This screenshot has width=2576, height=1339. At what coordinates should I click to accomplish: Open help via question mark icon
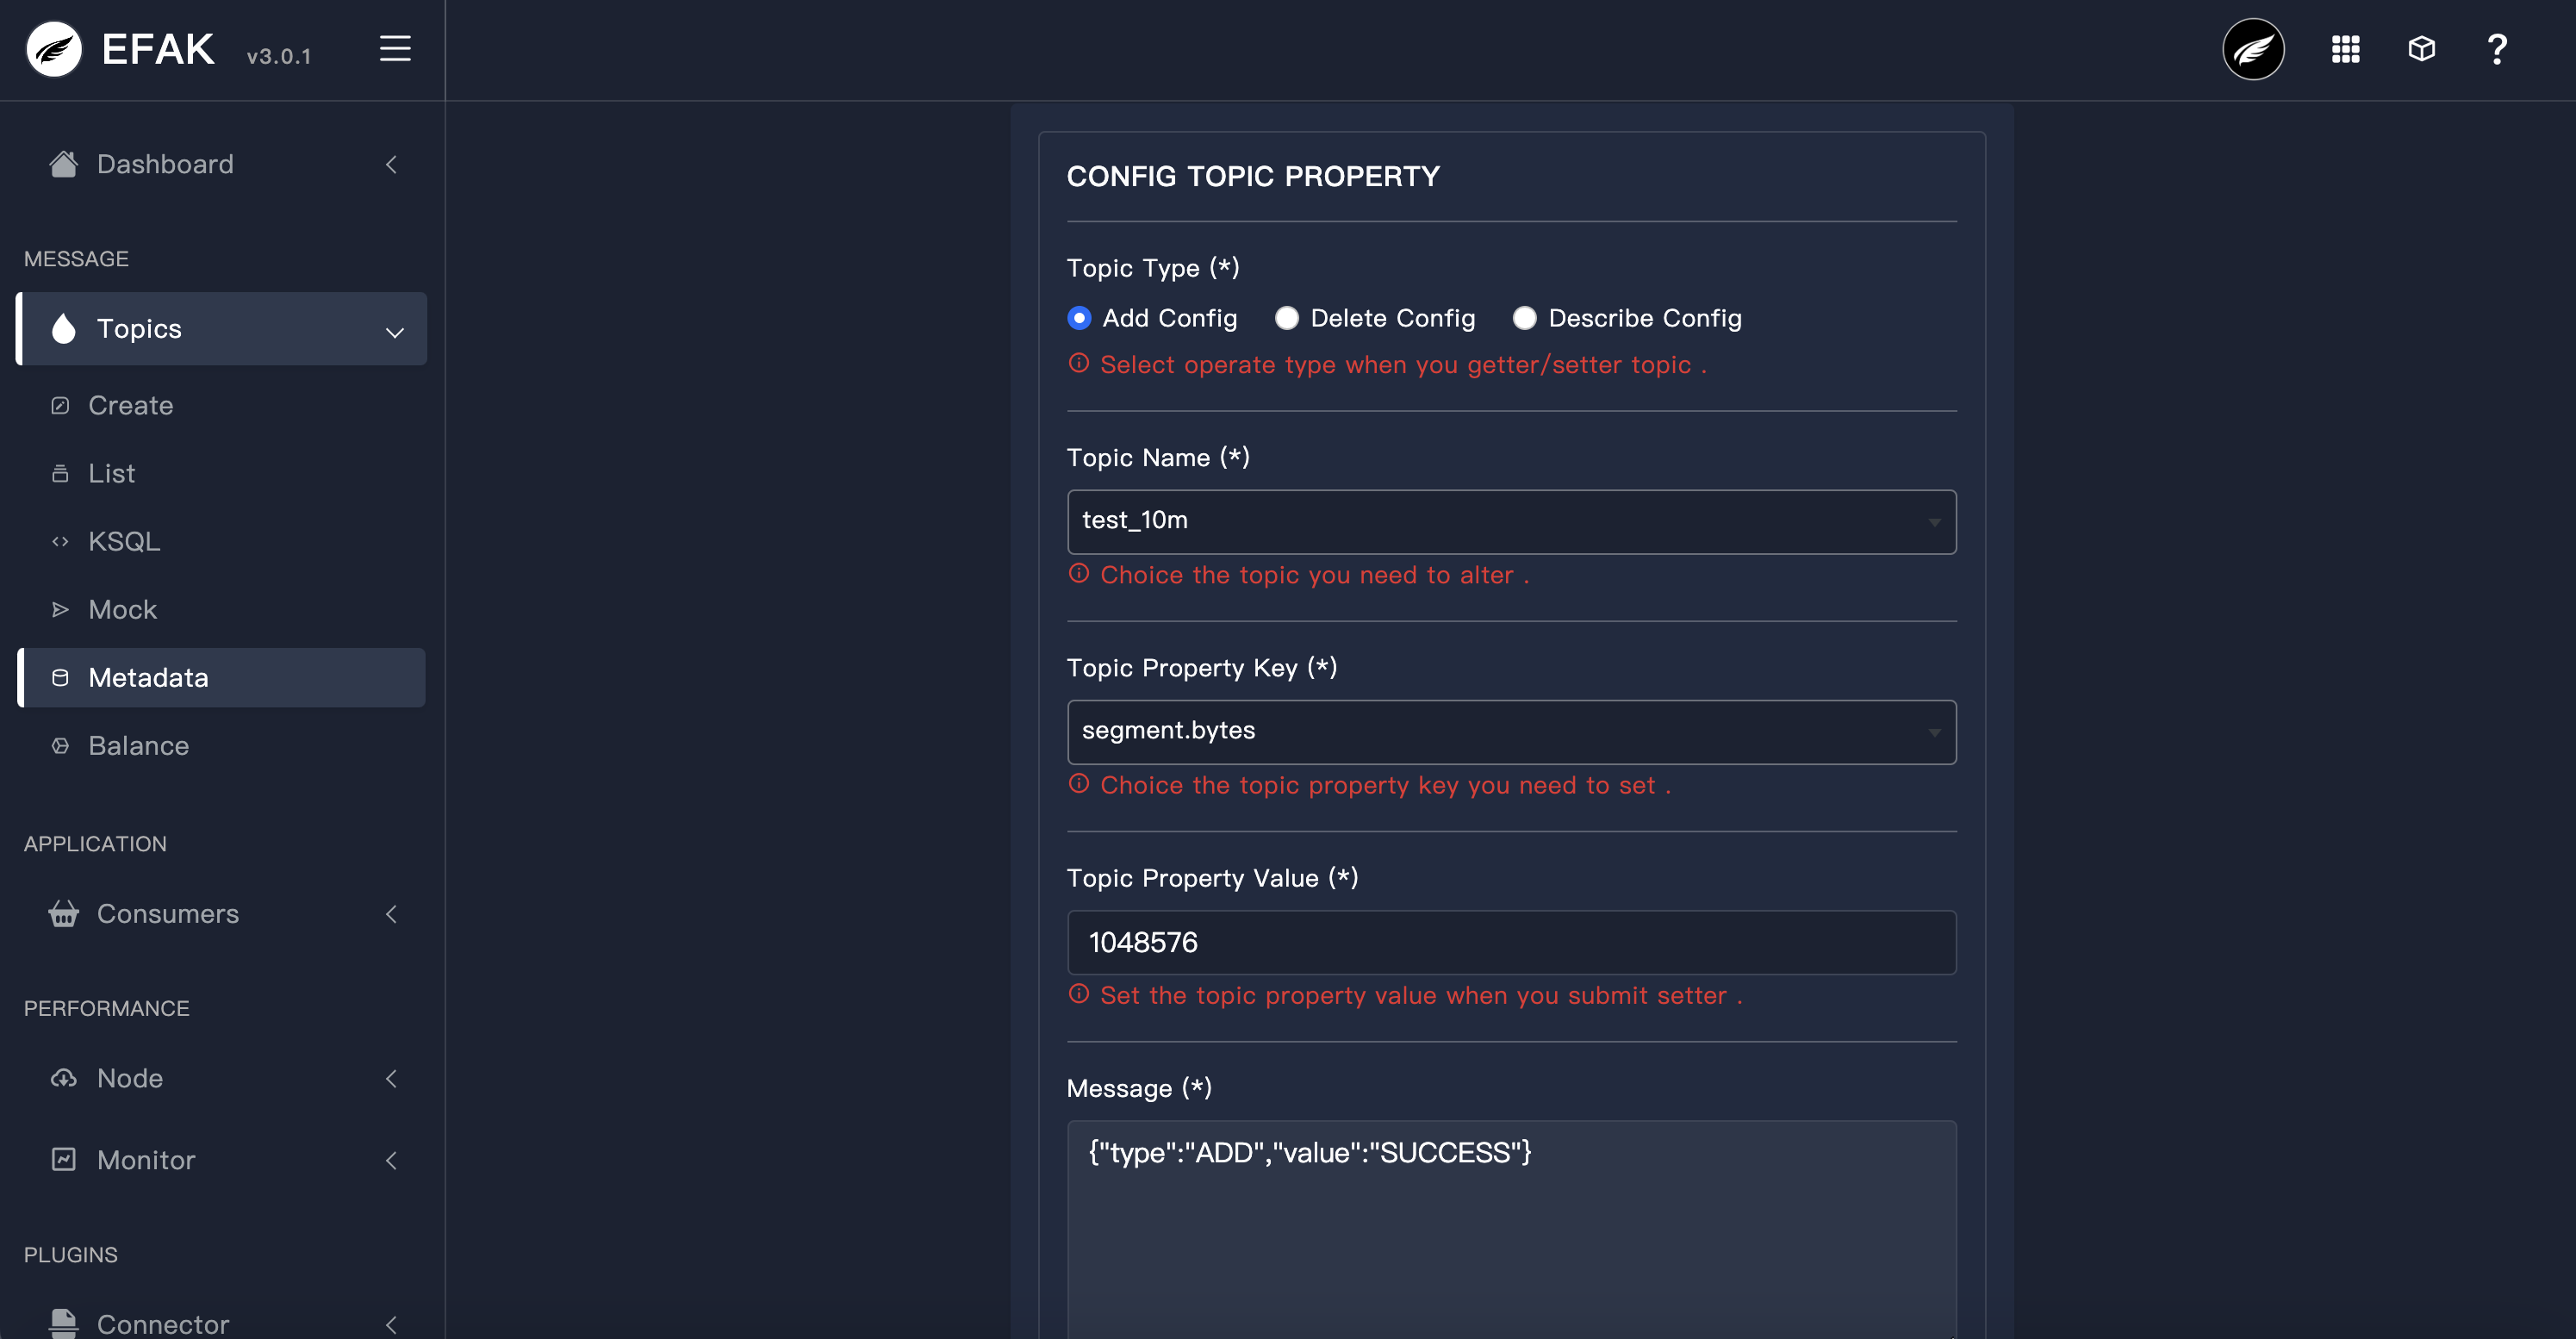click(x=2496, y=49)
